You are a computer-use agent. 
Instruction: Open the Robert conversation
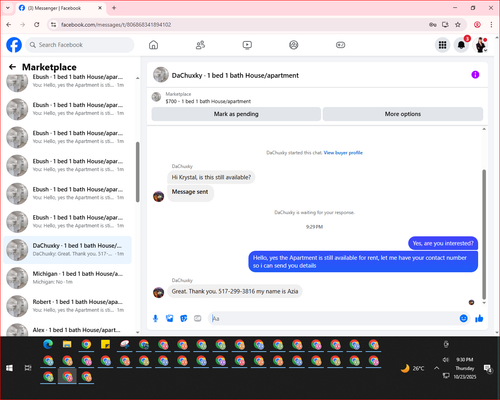point(68,306)
